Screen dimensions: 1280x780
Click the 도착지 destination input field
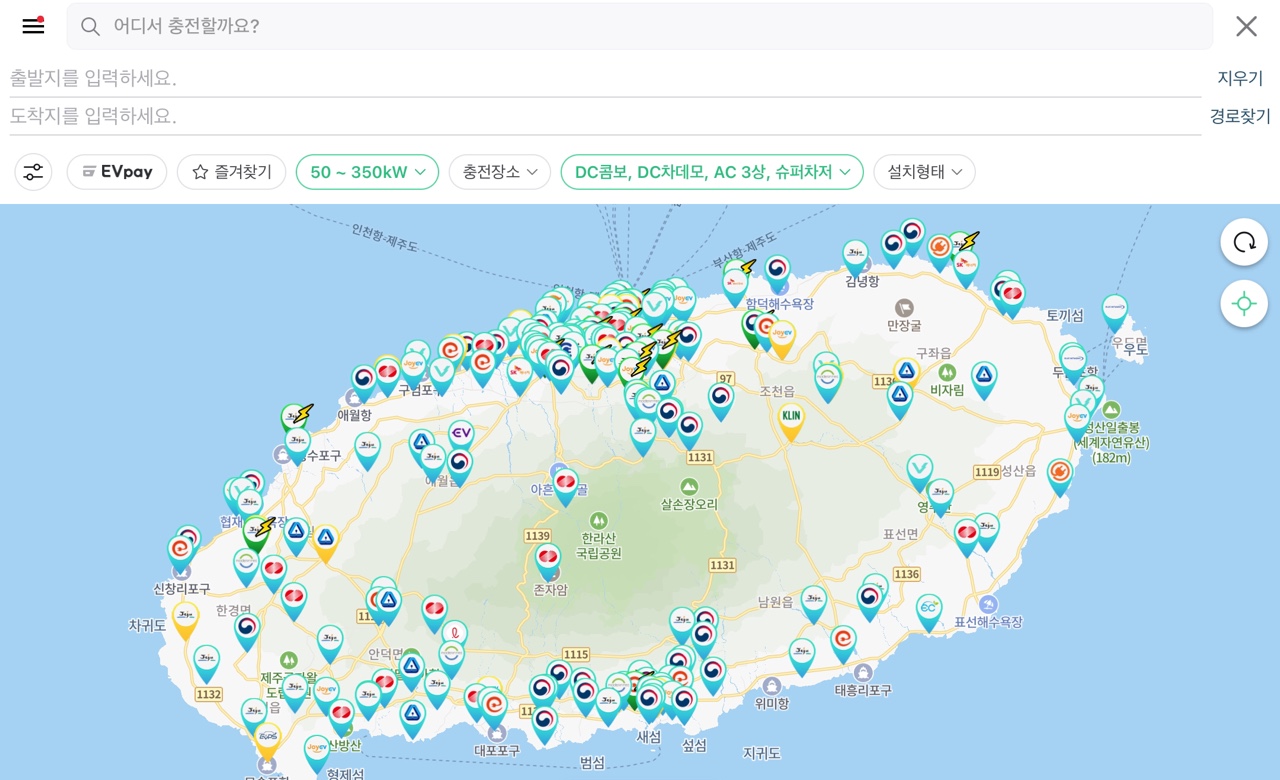tap(605, 116)
